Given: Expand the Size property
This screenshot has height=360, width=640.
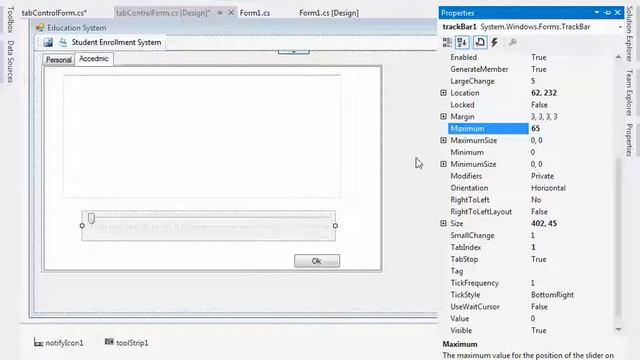Looking at the screenshot, I should [443, 223].
